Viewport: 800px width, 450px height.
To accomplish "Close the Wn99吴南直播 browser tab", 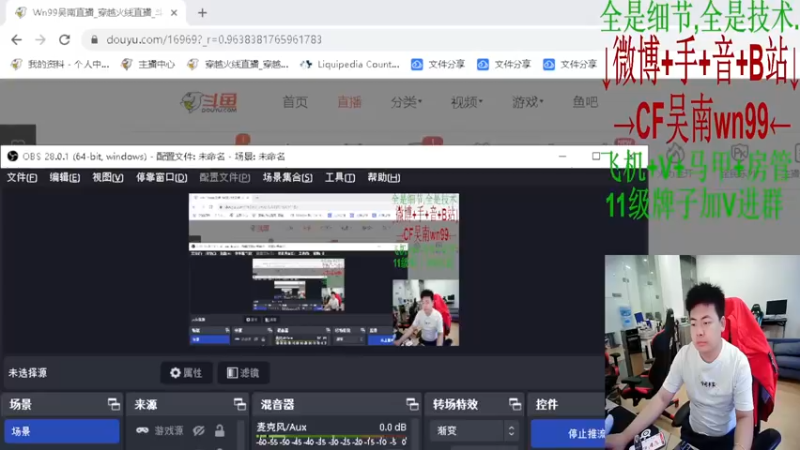I will 173,13.
